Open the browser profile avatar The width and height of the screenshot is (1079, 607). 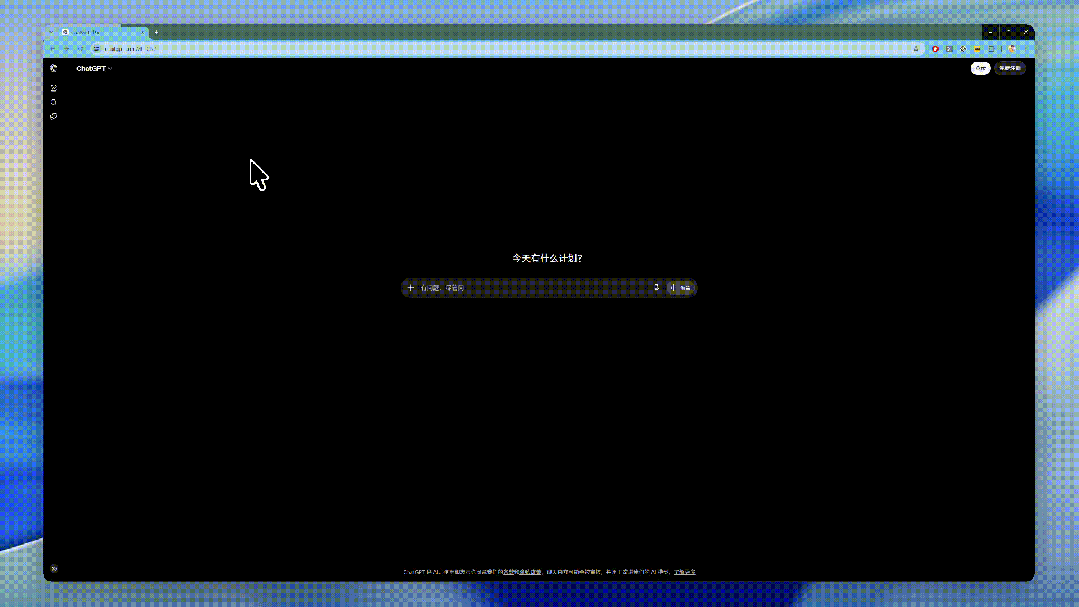point(1012,49)
